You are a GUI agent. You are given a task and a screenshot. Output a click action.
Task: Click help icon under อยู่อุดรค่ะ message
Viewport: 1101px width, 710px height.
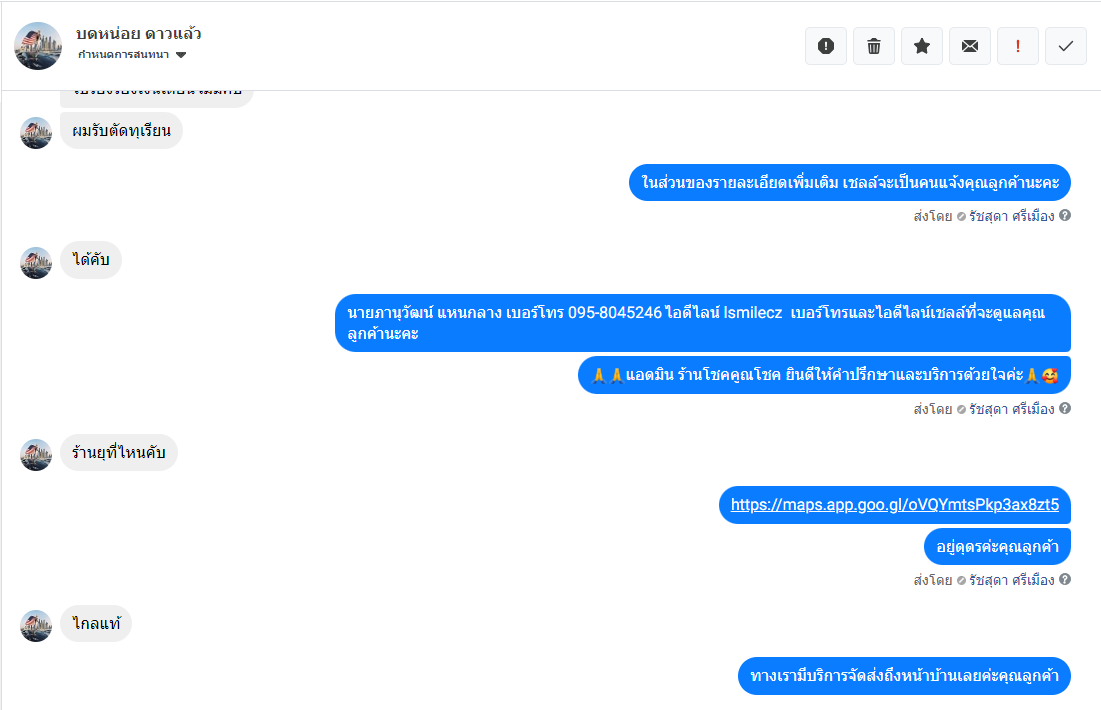[1065, 579]
